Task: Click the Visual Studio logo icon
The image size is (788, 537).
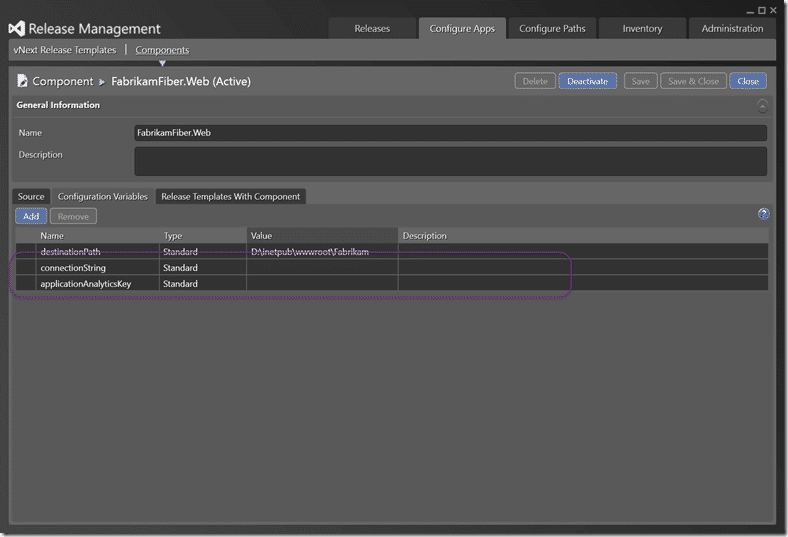Action: point(17,29)
